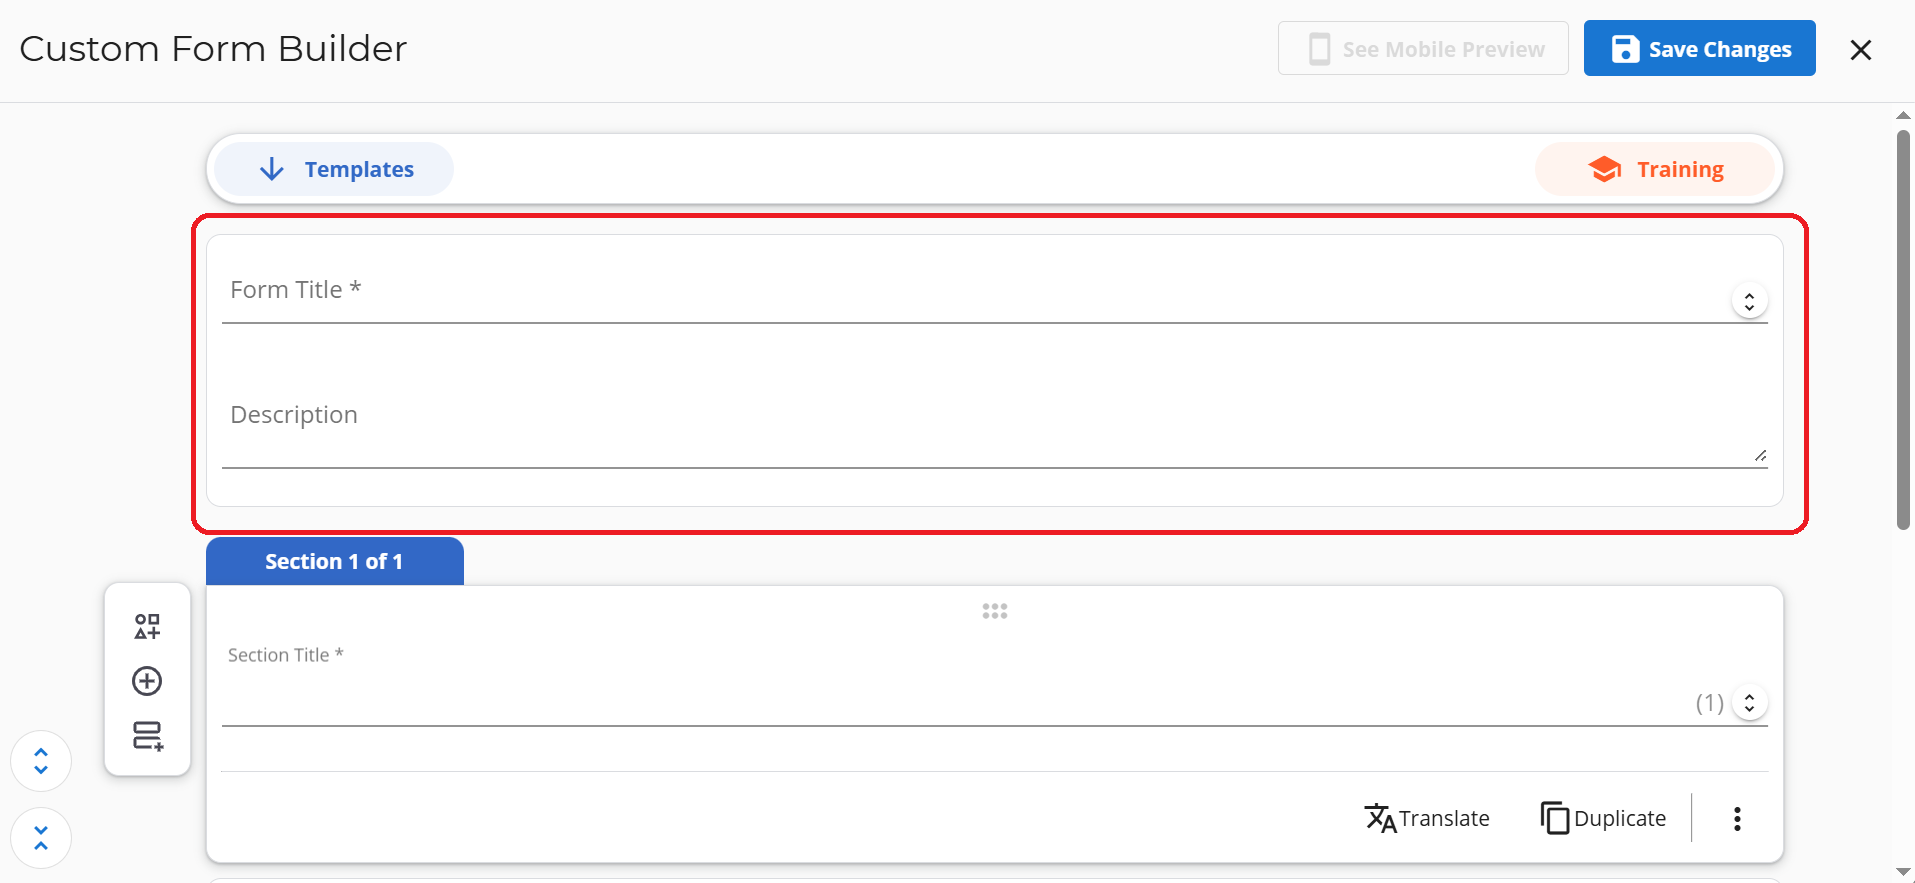
Task: Select the Section 1 of 1 tab
Action: pyautogui.click(x=334, y=561)
